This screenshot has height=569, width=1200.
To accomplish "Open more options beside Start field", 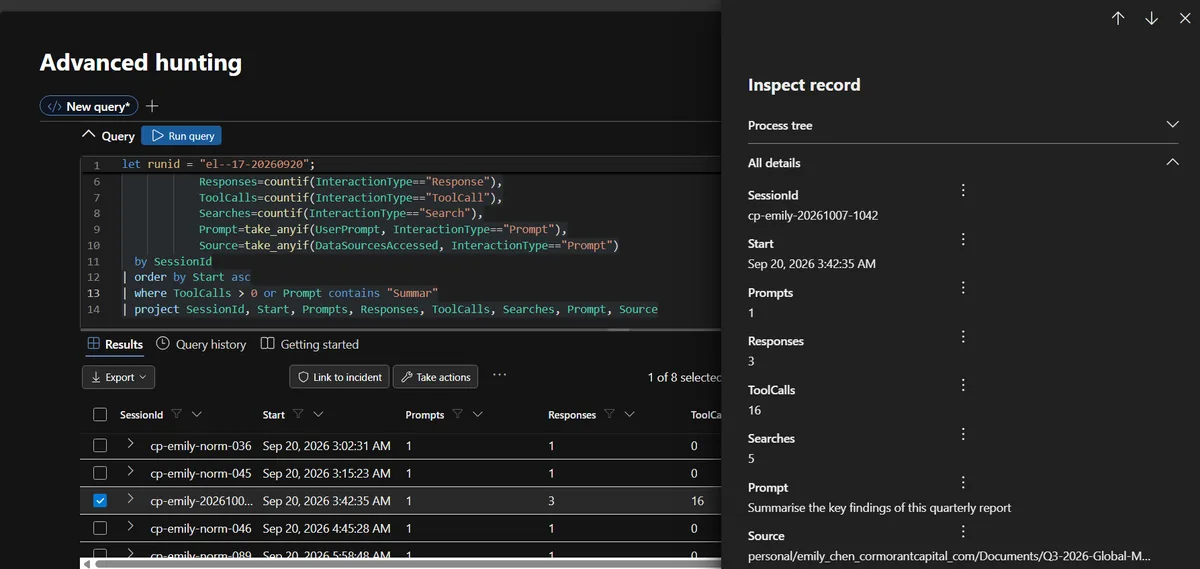I will [x=963, y=239].
